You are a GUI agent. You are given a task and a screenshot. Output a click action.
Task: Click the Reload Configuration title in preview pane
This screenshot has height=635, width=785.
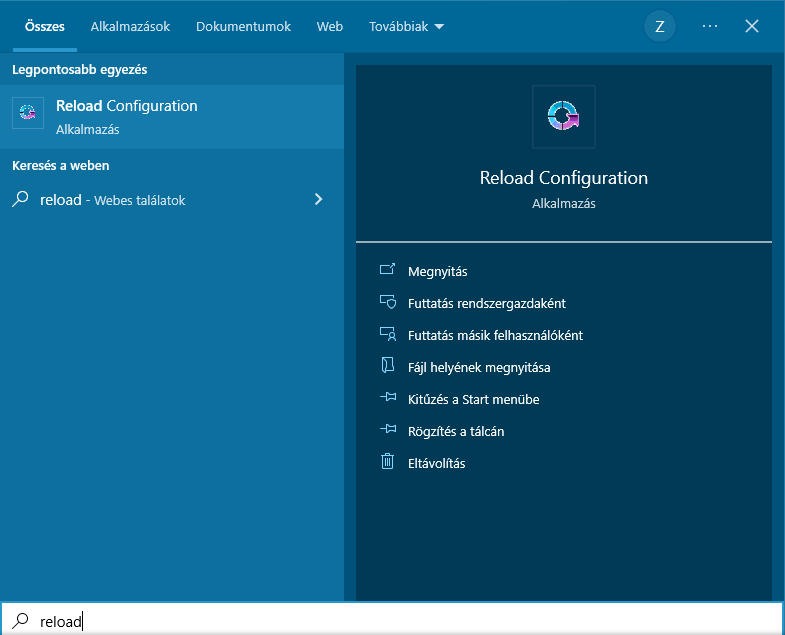(564, 178)
